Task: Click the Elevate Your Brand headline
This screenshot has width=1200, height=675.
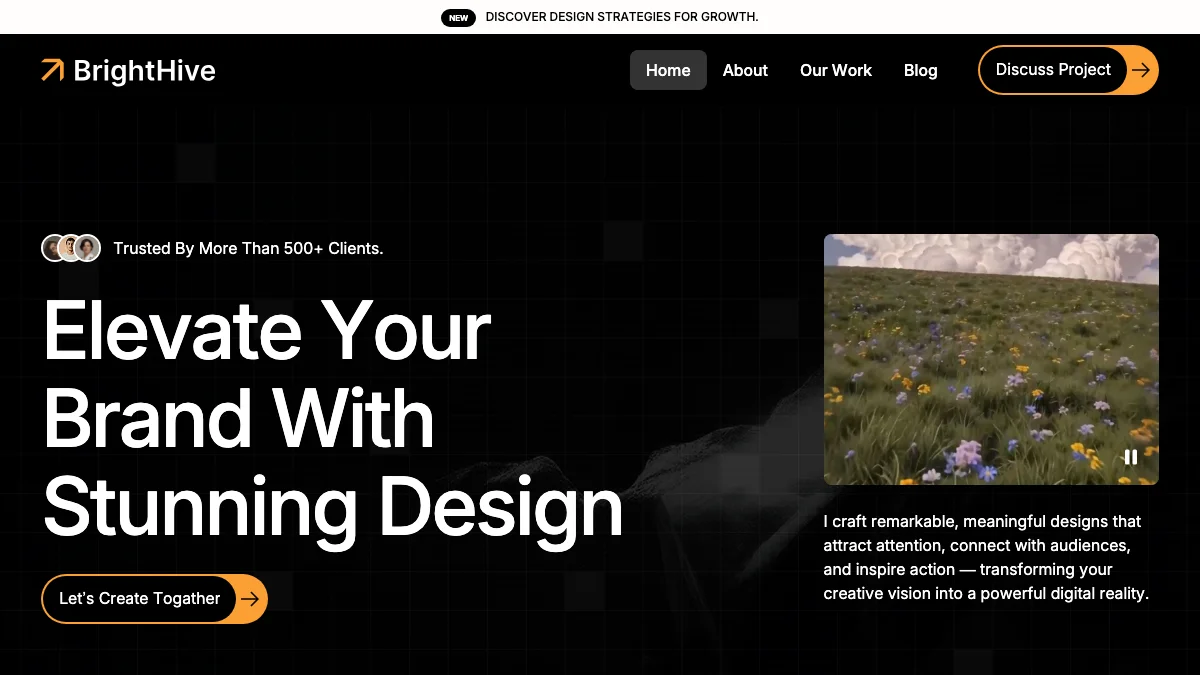Action: 333,418
